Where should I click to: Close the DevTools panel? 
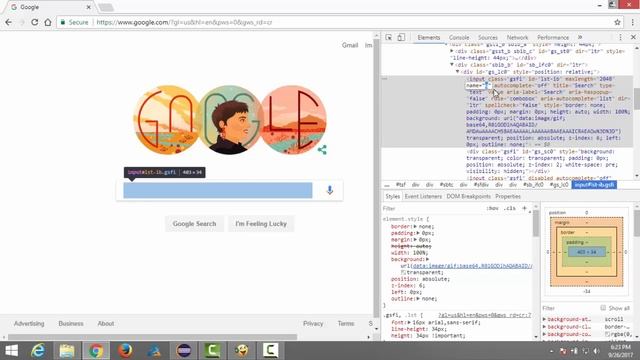click(633, 37)
